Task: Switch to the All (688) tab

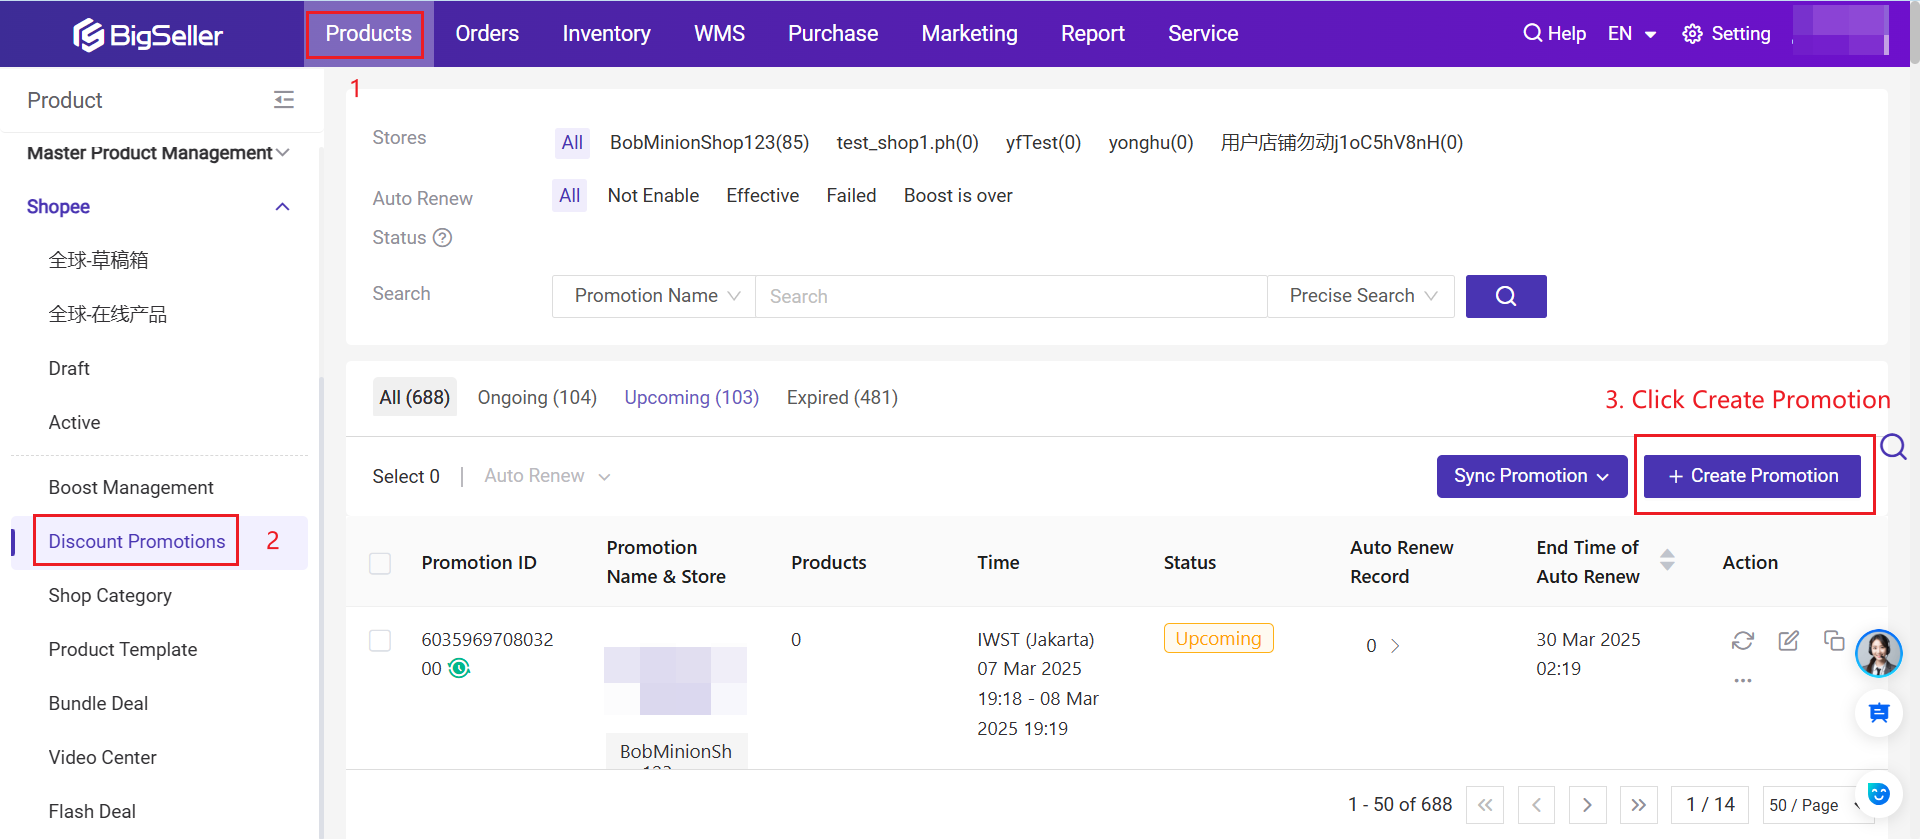Action: pos(414,397)
